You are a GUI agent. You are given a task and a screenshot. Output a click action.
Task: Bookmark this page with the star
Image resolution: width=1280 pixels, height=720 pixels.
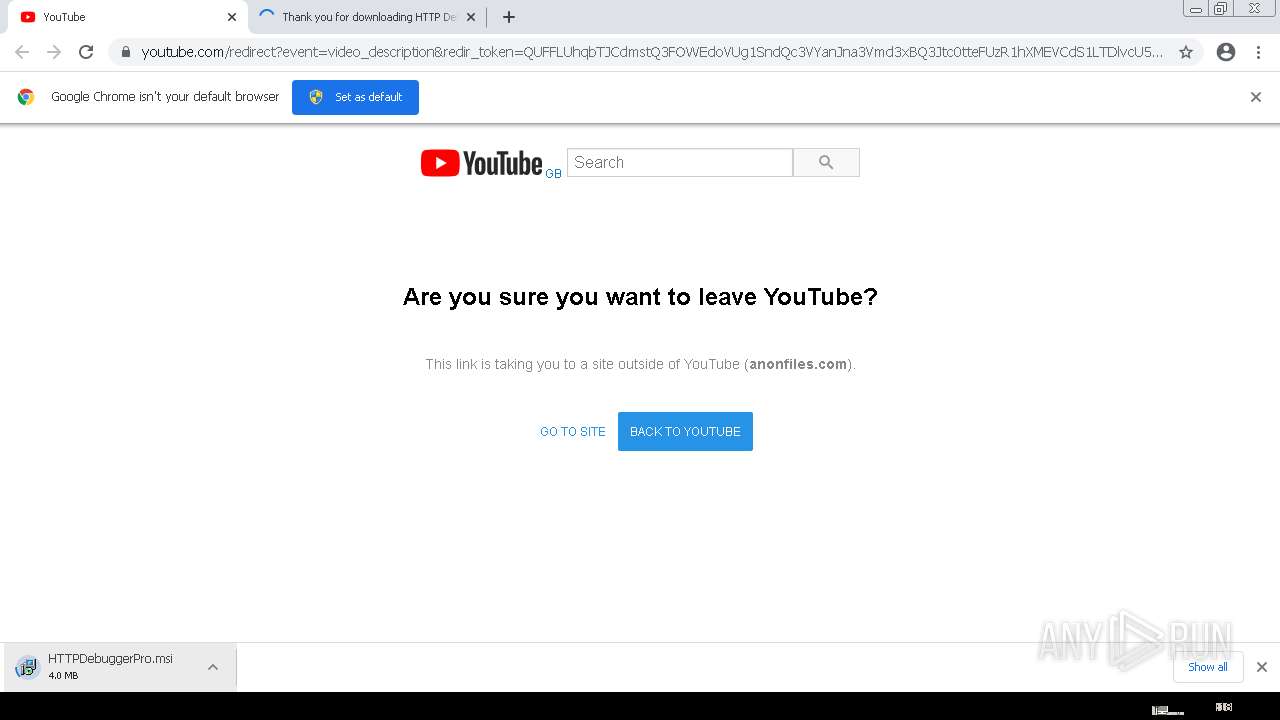pyautogui.click(x=1186, y=52)
